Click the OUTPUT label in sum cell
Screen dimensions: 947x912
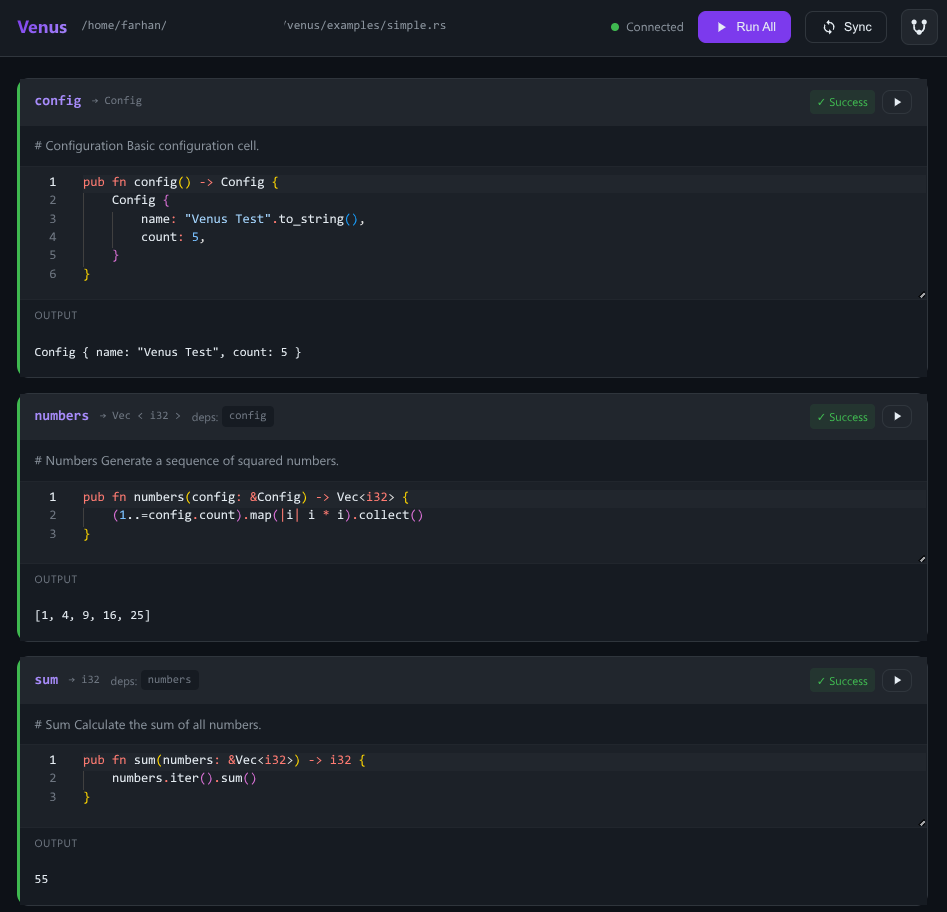[x=56, y=843]
